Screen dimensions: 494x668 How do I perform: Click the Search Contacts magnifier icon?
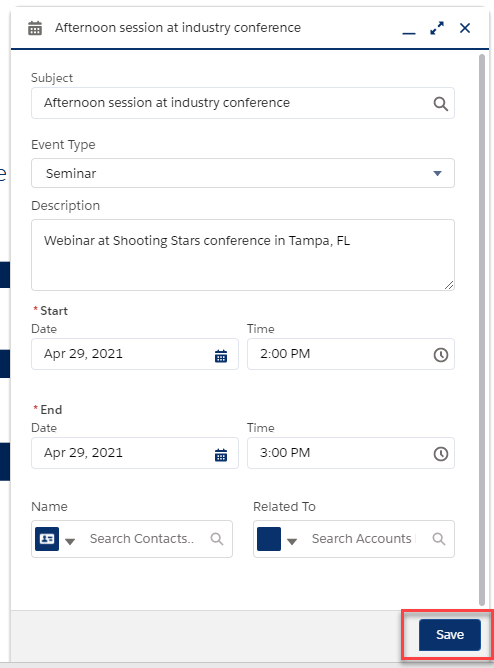tap(217, 539)
